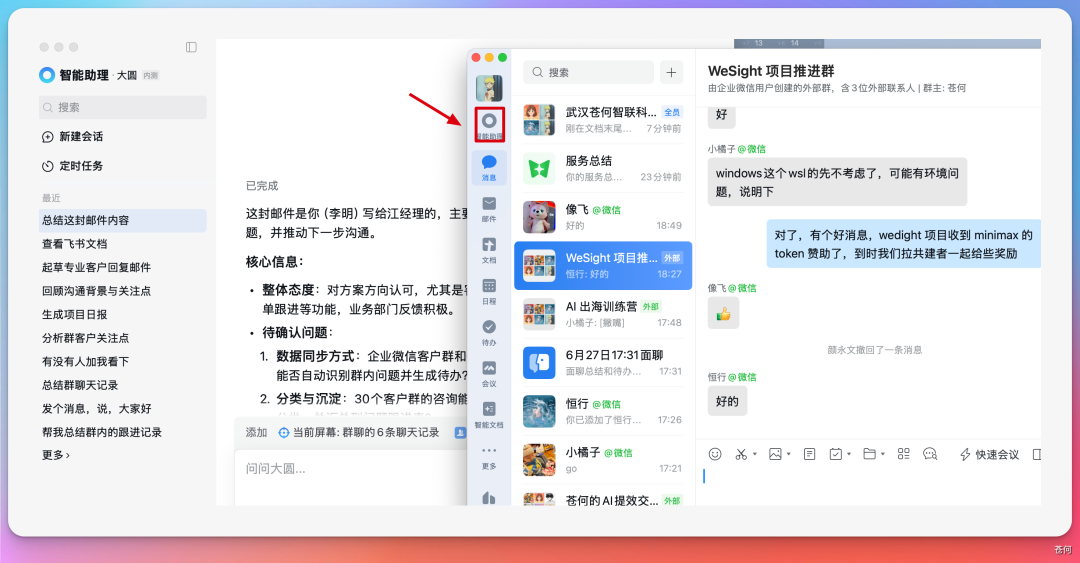The image size is (1080, 563).
Task: Open 日程 calendar in WeCom sidebar
Action: [x=489, y=291]
